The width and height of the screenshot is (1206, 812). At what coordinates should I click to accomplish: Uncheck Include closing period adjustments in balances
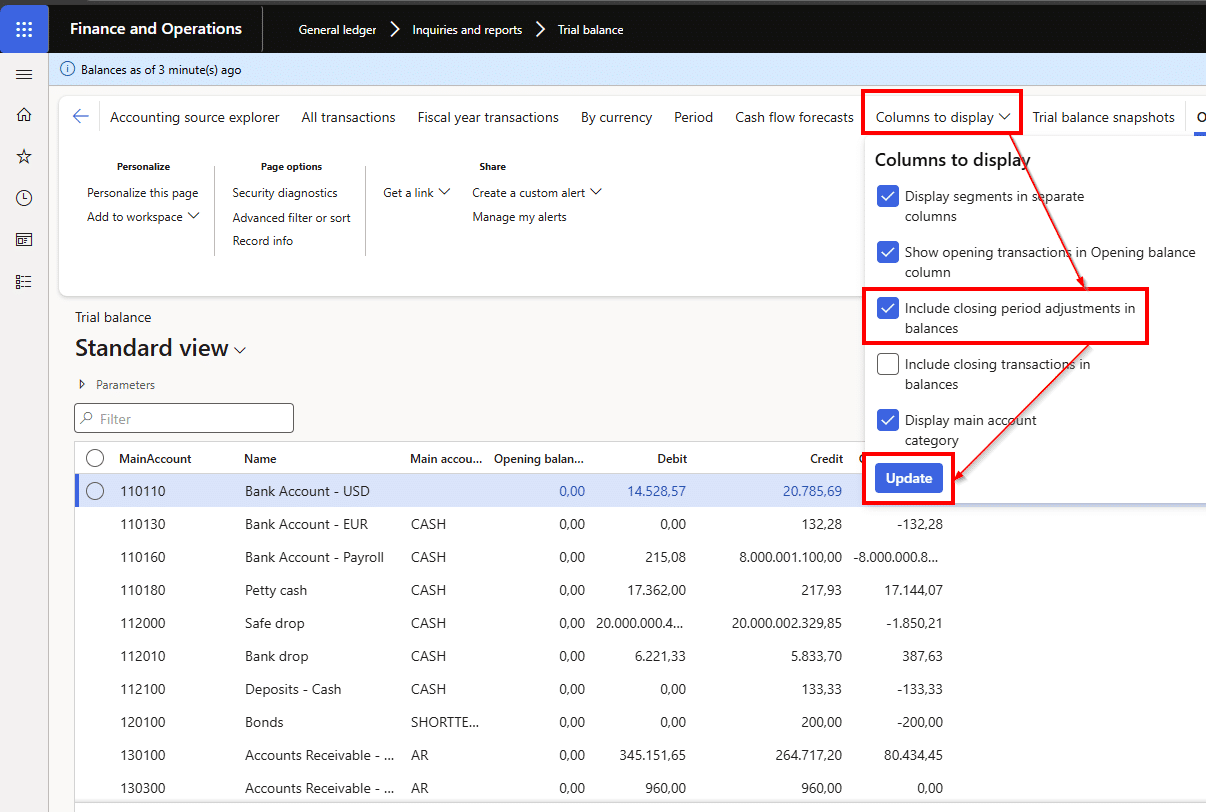[888, 309]
